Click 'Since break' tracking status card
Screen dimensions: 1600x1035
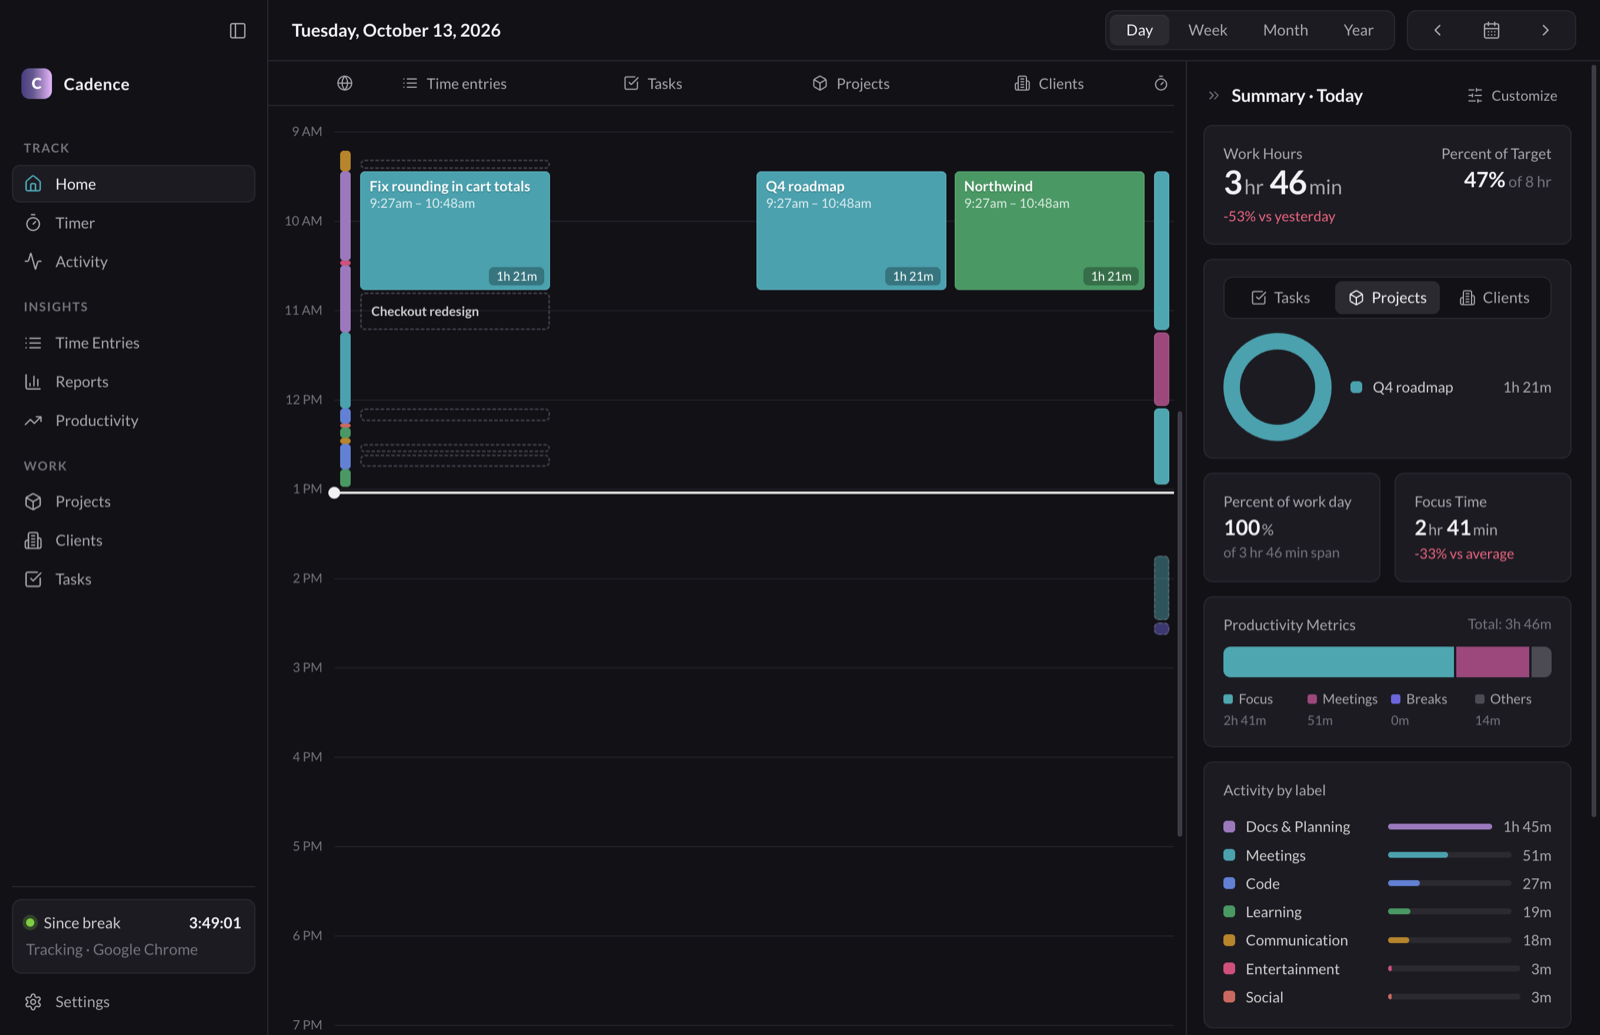point(133,936)
